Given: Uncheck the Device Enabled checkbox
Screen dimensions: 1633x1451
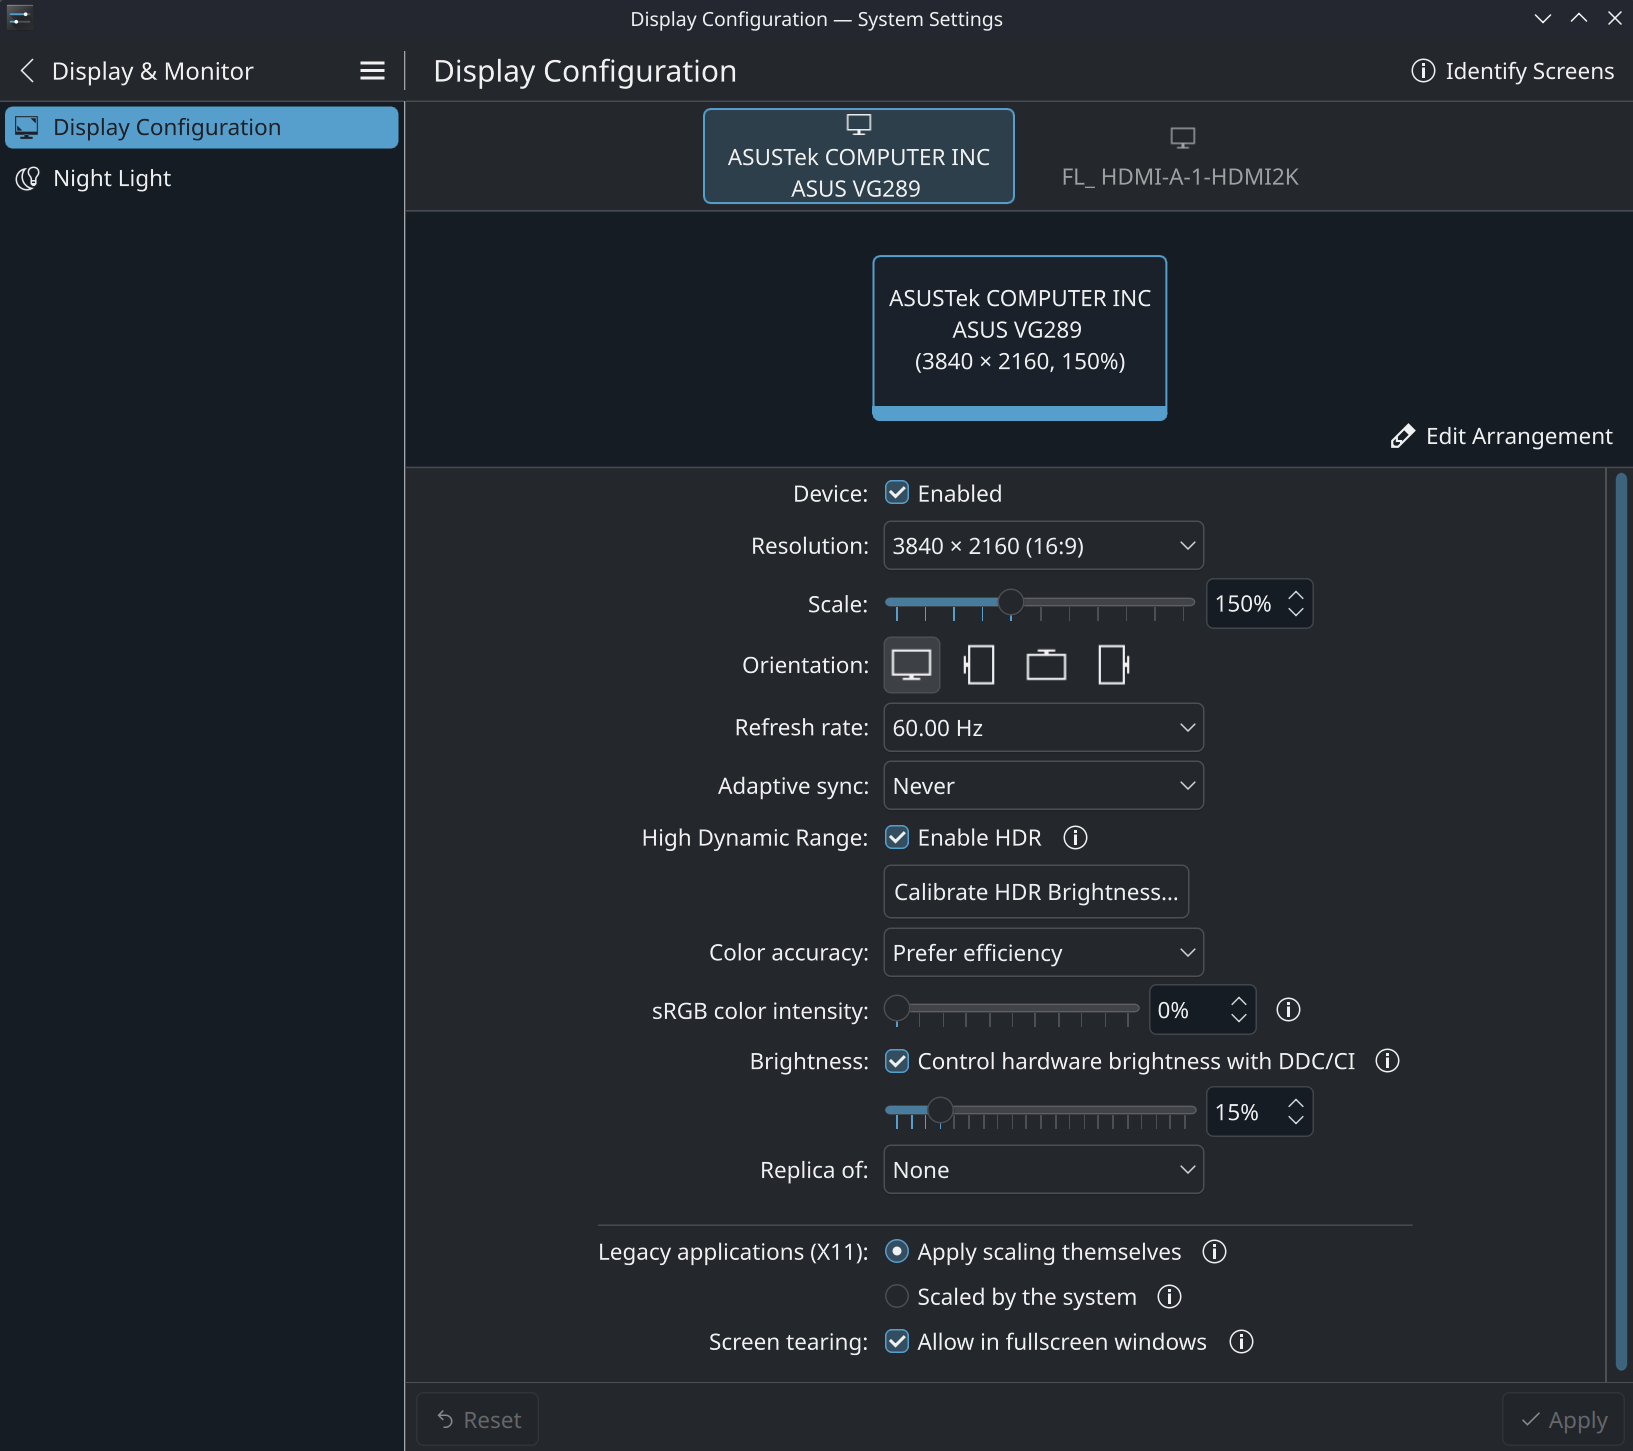Looking at the screenshot, I should point(897,493).
